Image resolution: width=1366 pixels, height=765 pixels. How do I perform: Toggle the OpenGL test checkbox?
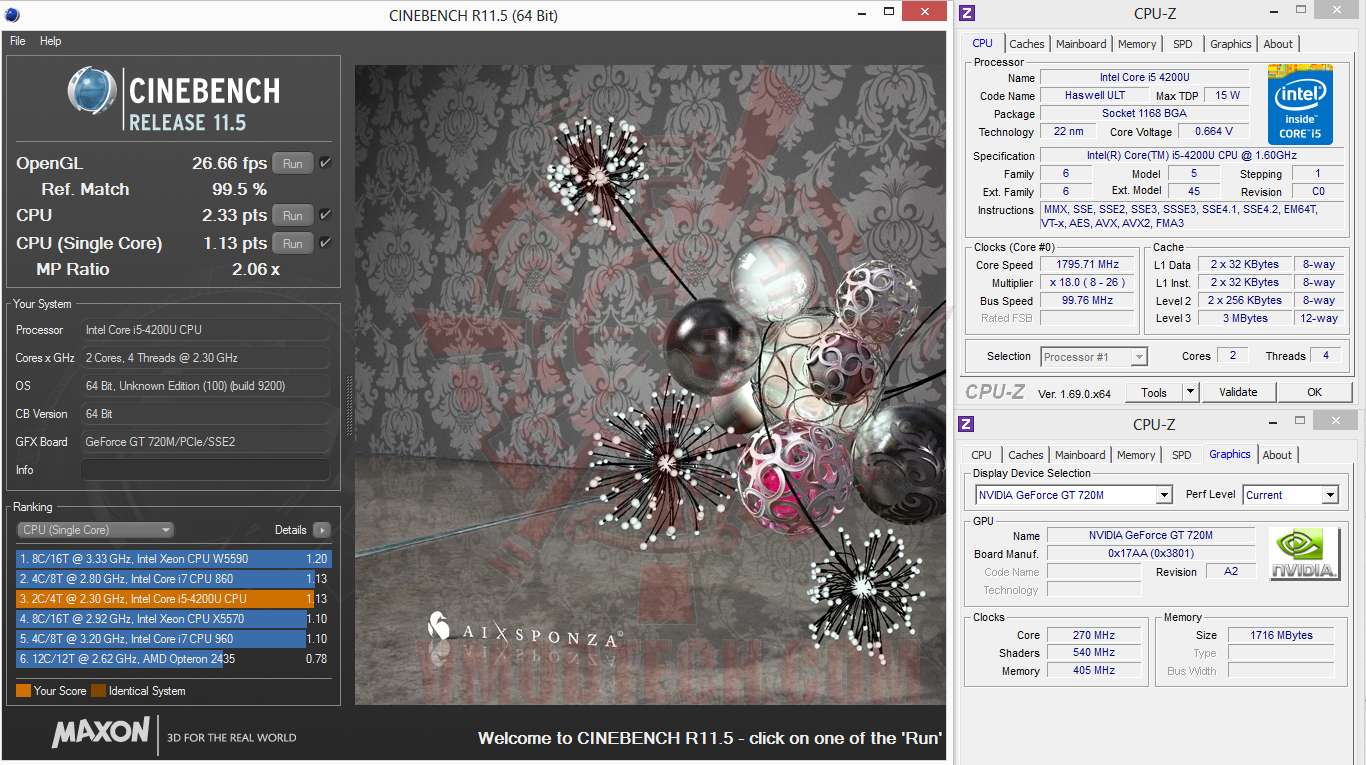[x=325, y=163]
